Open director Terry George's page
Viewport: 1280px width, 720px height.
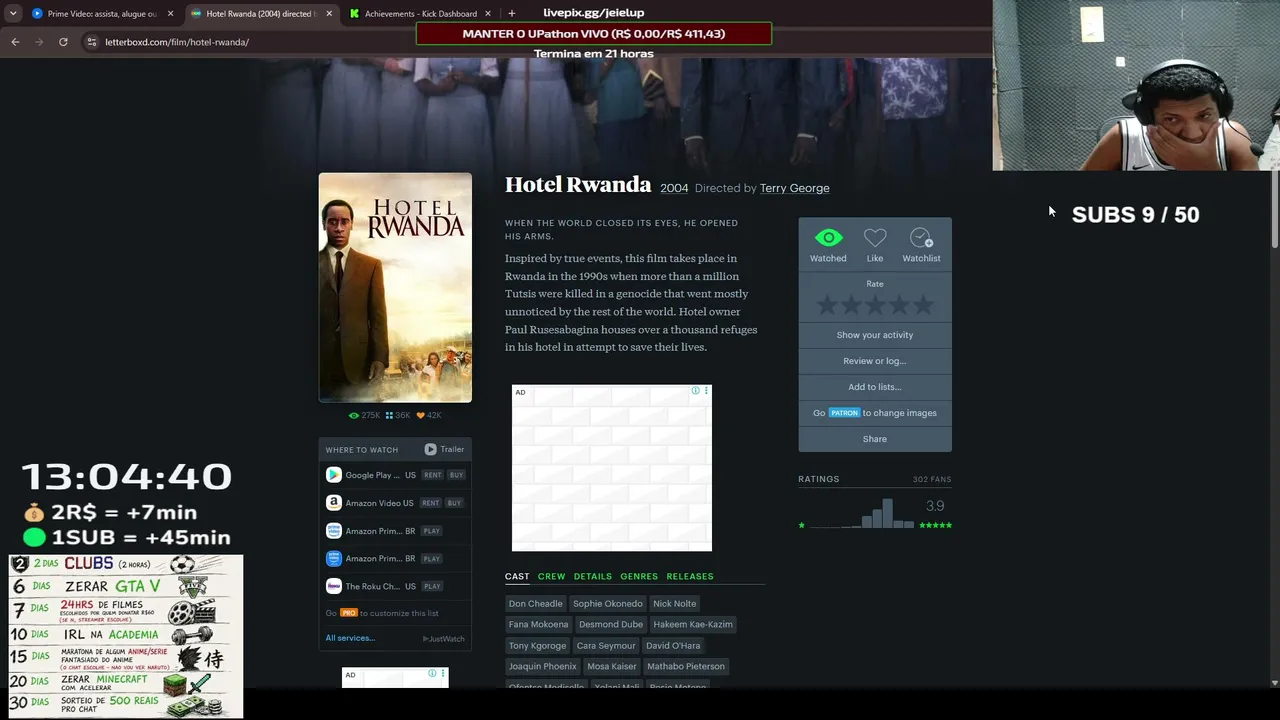[x=794, y=188]
